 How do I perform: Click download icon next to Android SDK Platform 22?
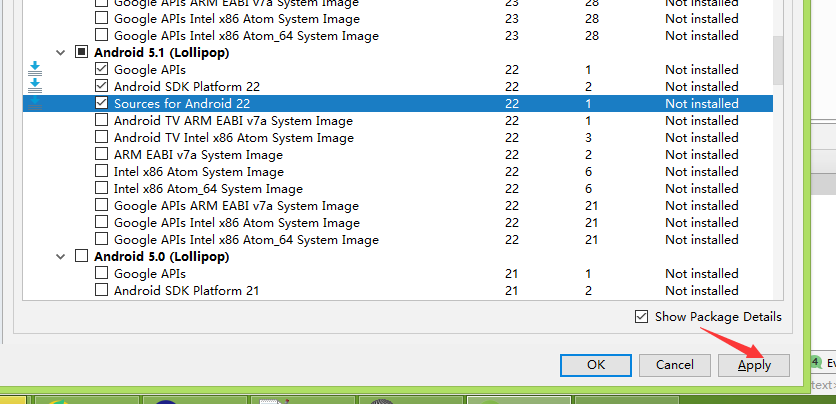[x=35, y=86]
